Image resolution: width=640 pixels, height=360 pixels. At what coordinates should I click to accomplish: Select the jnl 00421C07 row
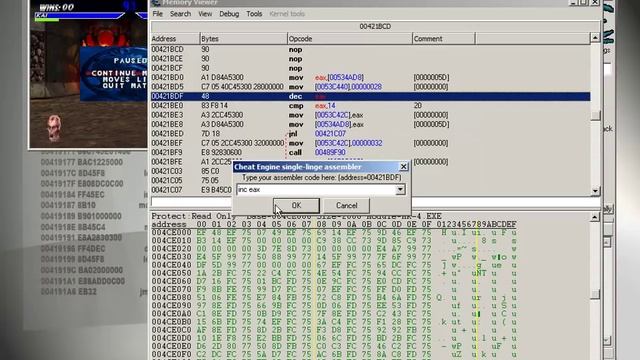point(371,134)
